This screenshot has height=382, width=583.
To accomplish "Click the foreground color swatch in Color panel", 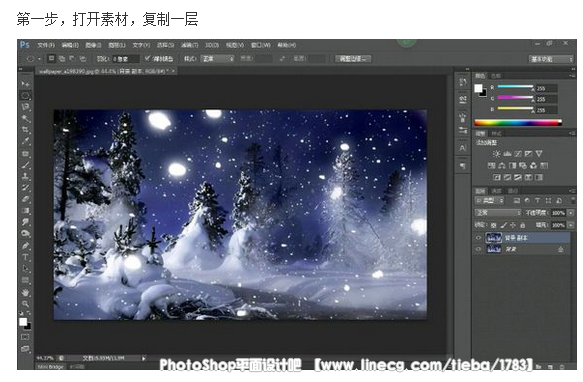I will (478, 88).
